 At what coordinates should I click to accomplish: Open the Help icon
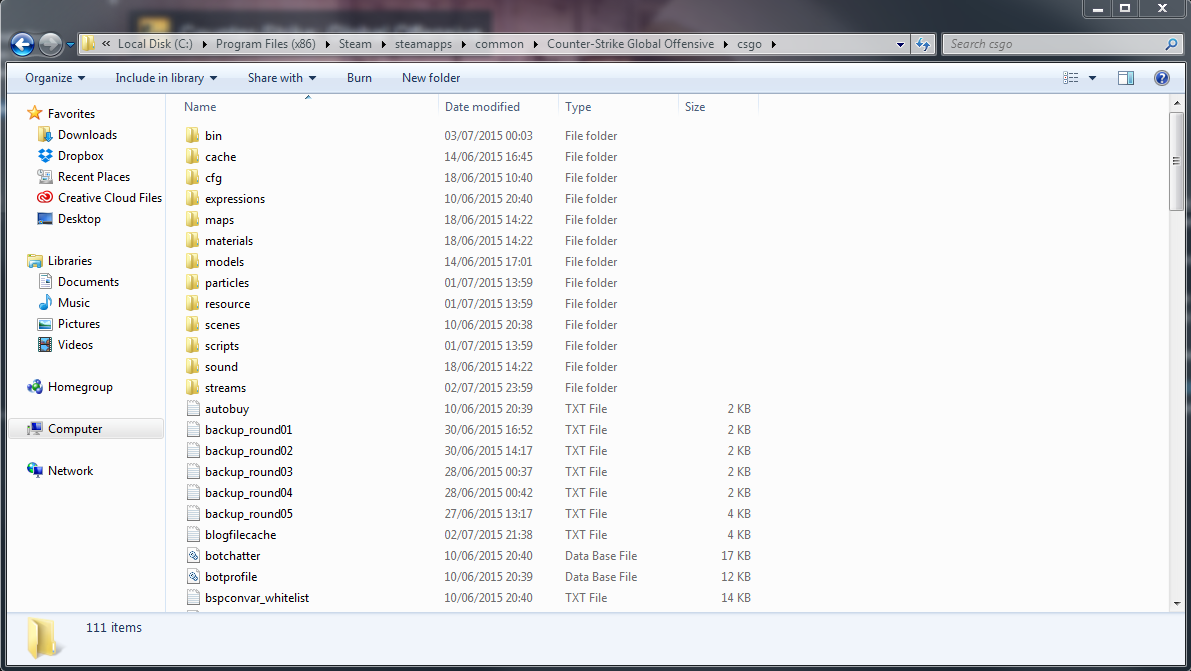point(1161,78)
